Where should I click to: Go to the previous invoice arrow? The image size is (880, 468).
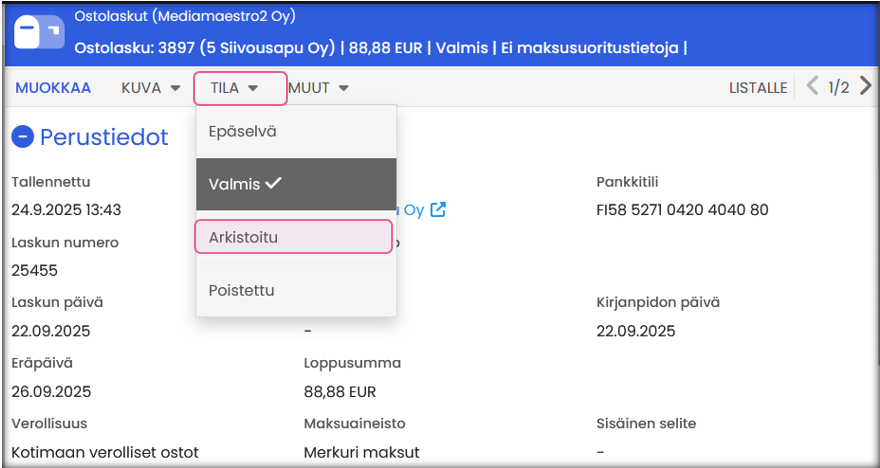tap(813, 87)
